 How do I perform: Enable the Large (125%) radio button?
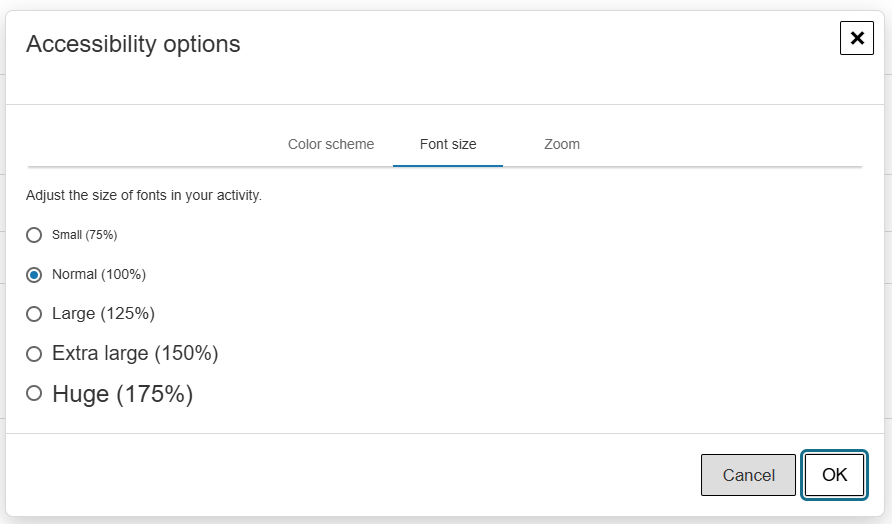point(34,314)
